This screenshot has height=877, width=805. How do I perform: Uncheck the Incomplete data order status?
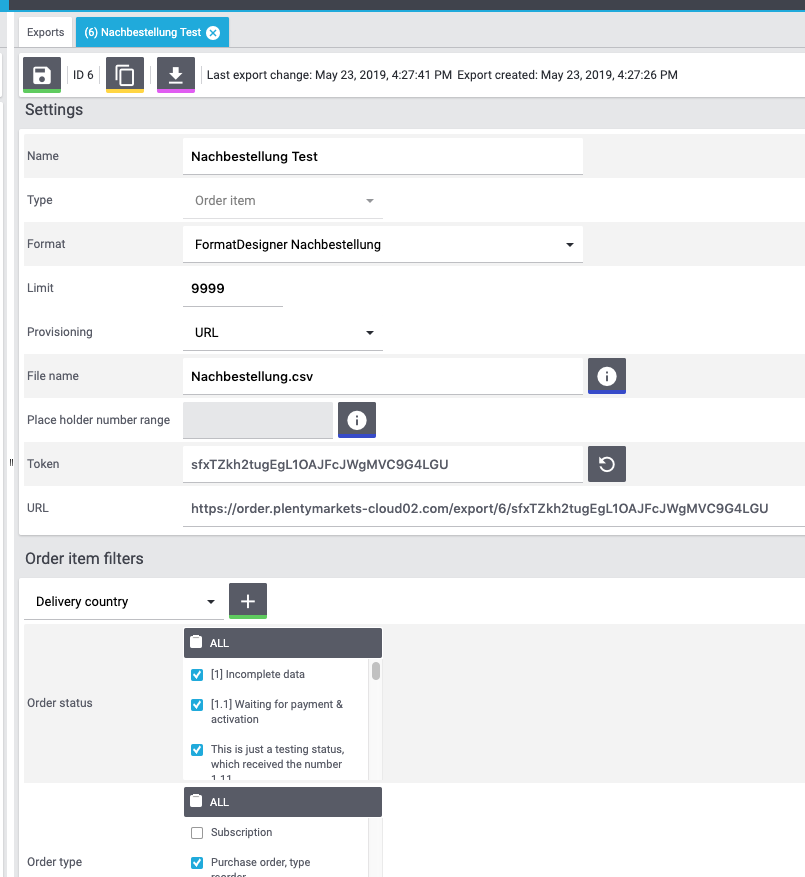coord(197,675)
